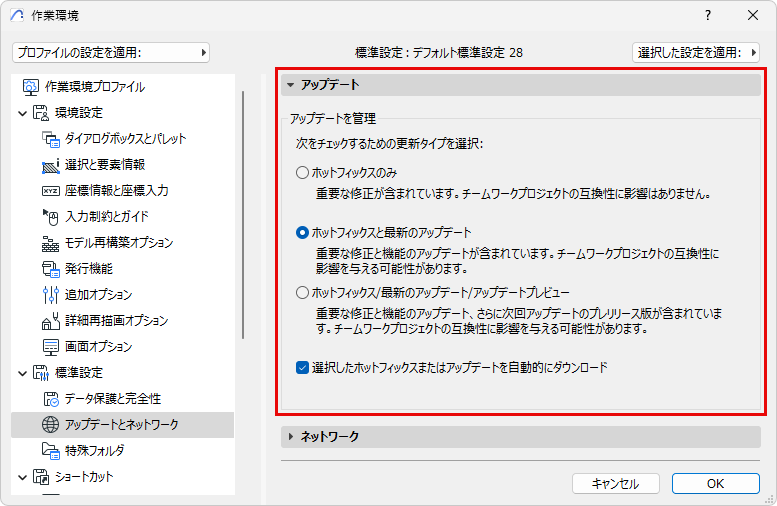Click the 環境設定 folder icon
Image resolution: width=777 pixels, height=506 pixels.
coord(41,112)
